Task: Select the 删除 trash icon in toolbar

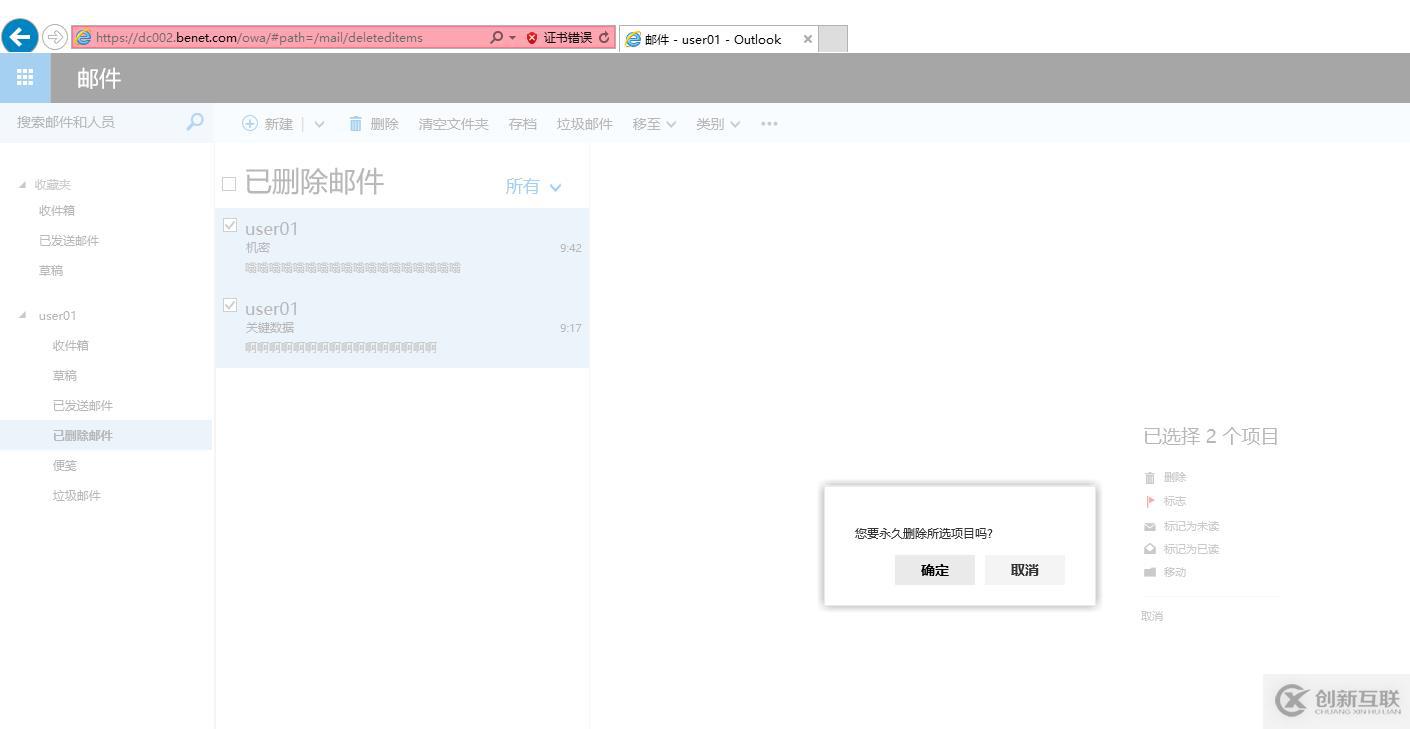Action: (x=356, y=123)
